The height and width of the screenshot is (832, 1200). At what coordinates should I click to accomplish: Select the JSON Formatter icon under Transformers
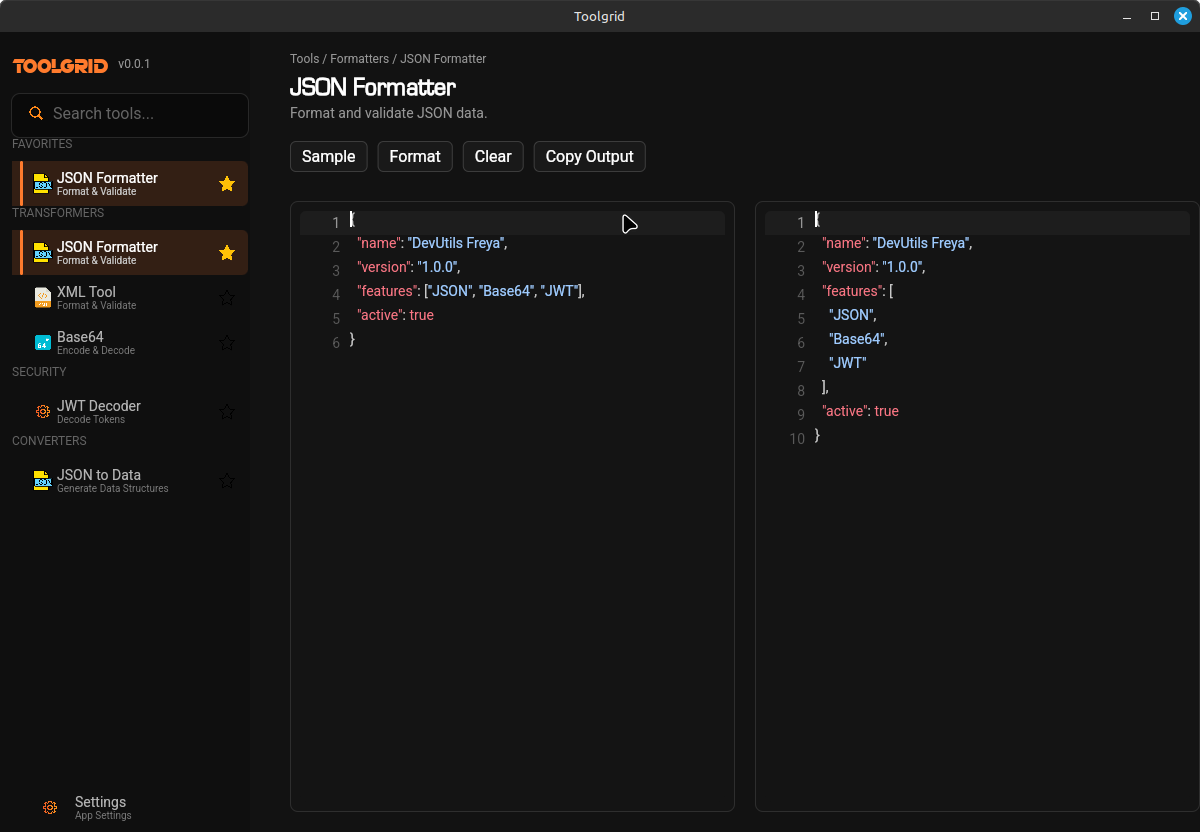[41, 252]
